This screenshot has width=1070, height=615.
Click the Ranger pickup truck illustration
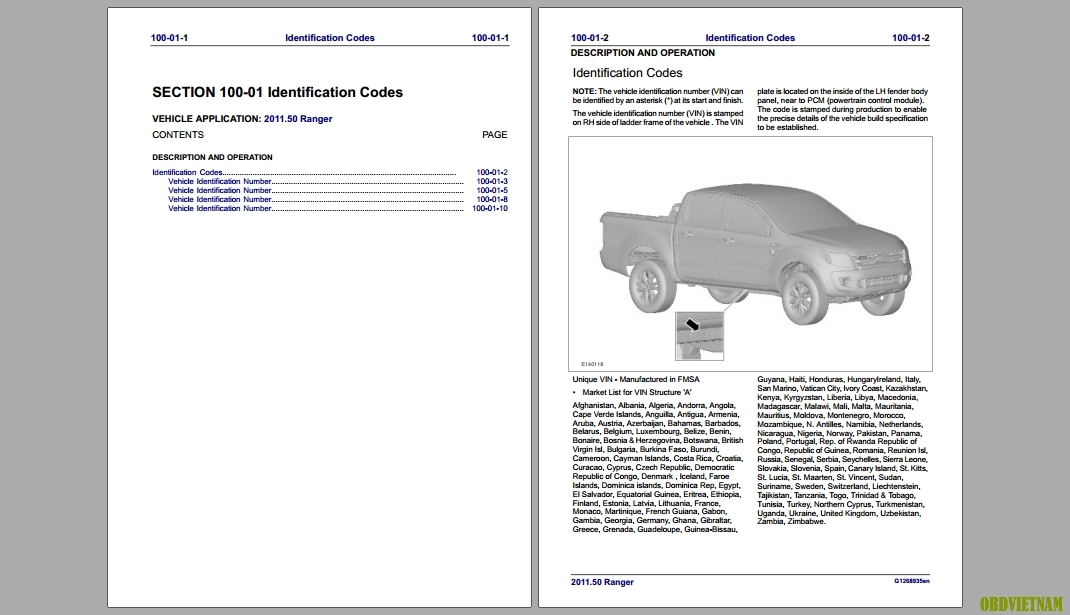coord(755,254)
